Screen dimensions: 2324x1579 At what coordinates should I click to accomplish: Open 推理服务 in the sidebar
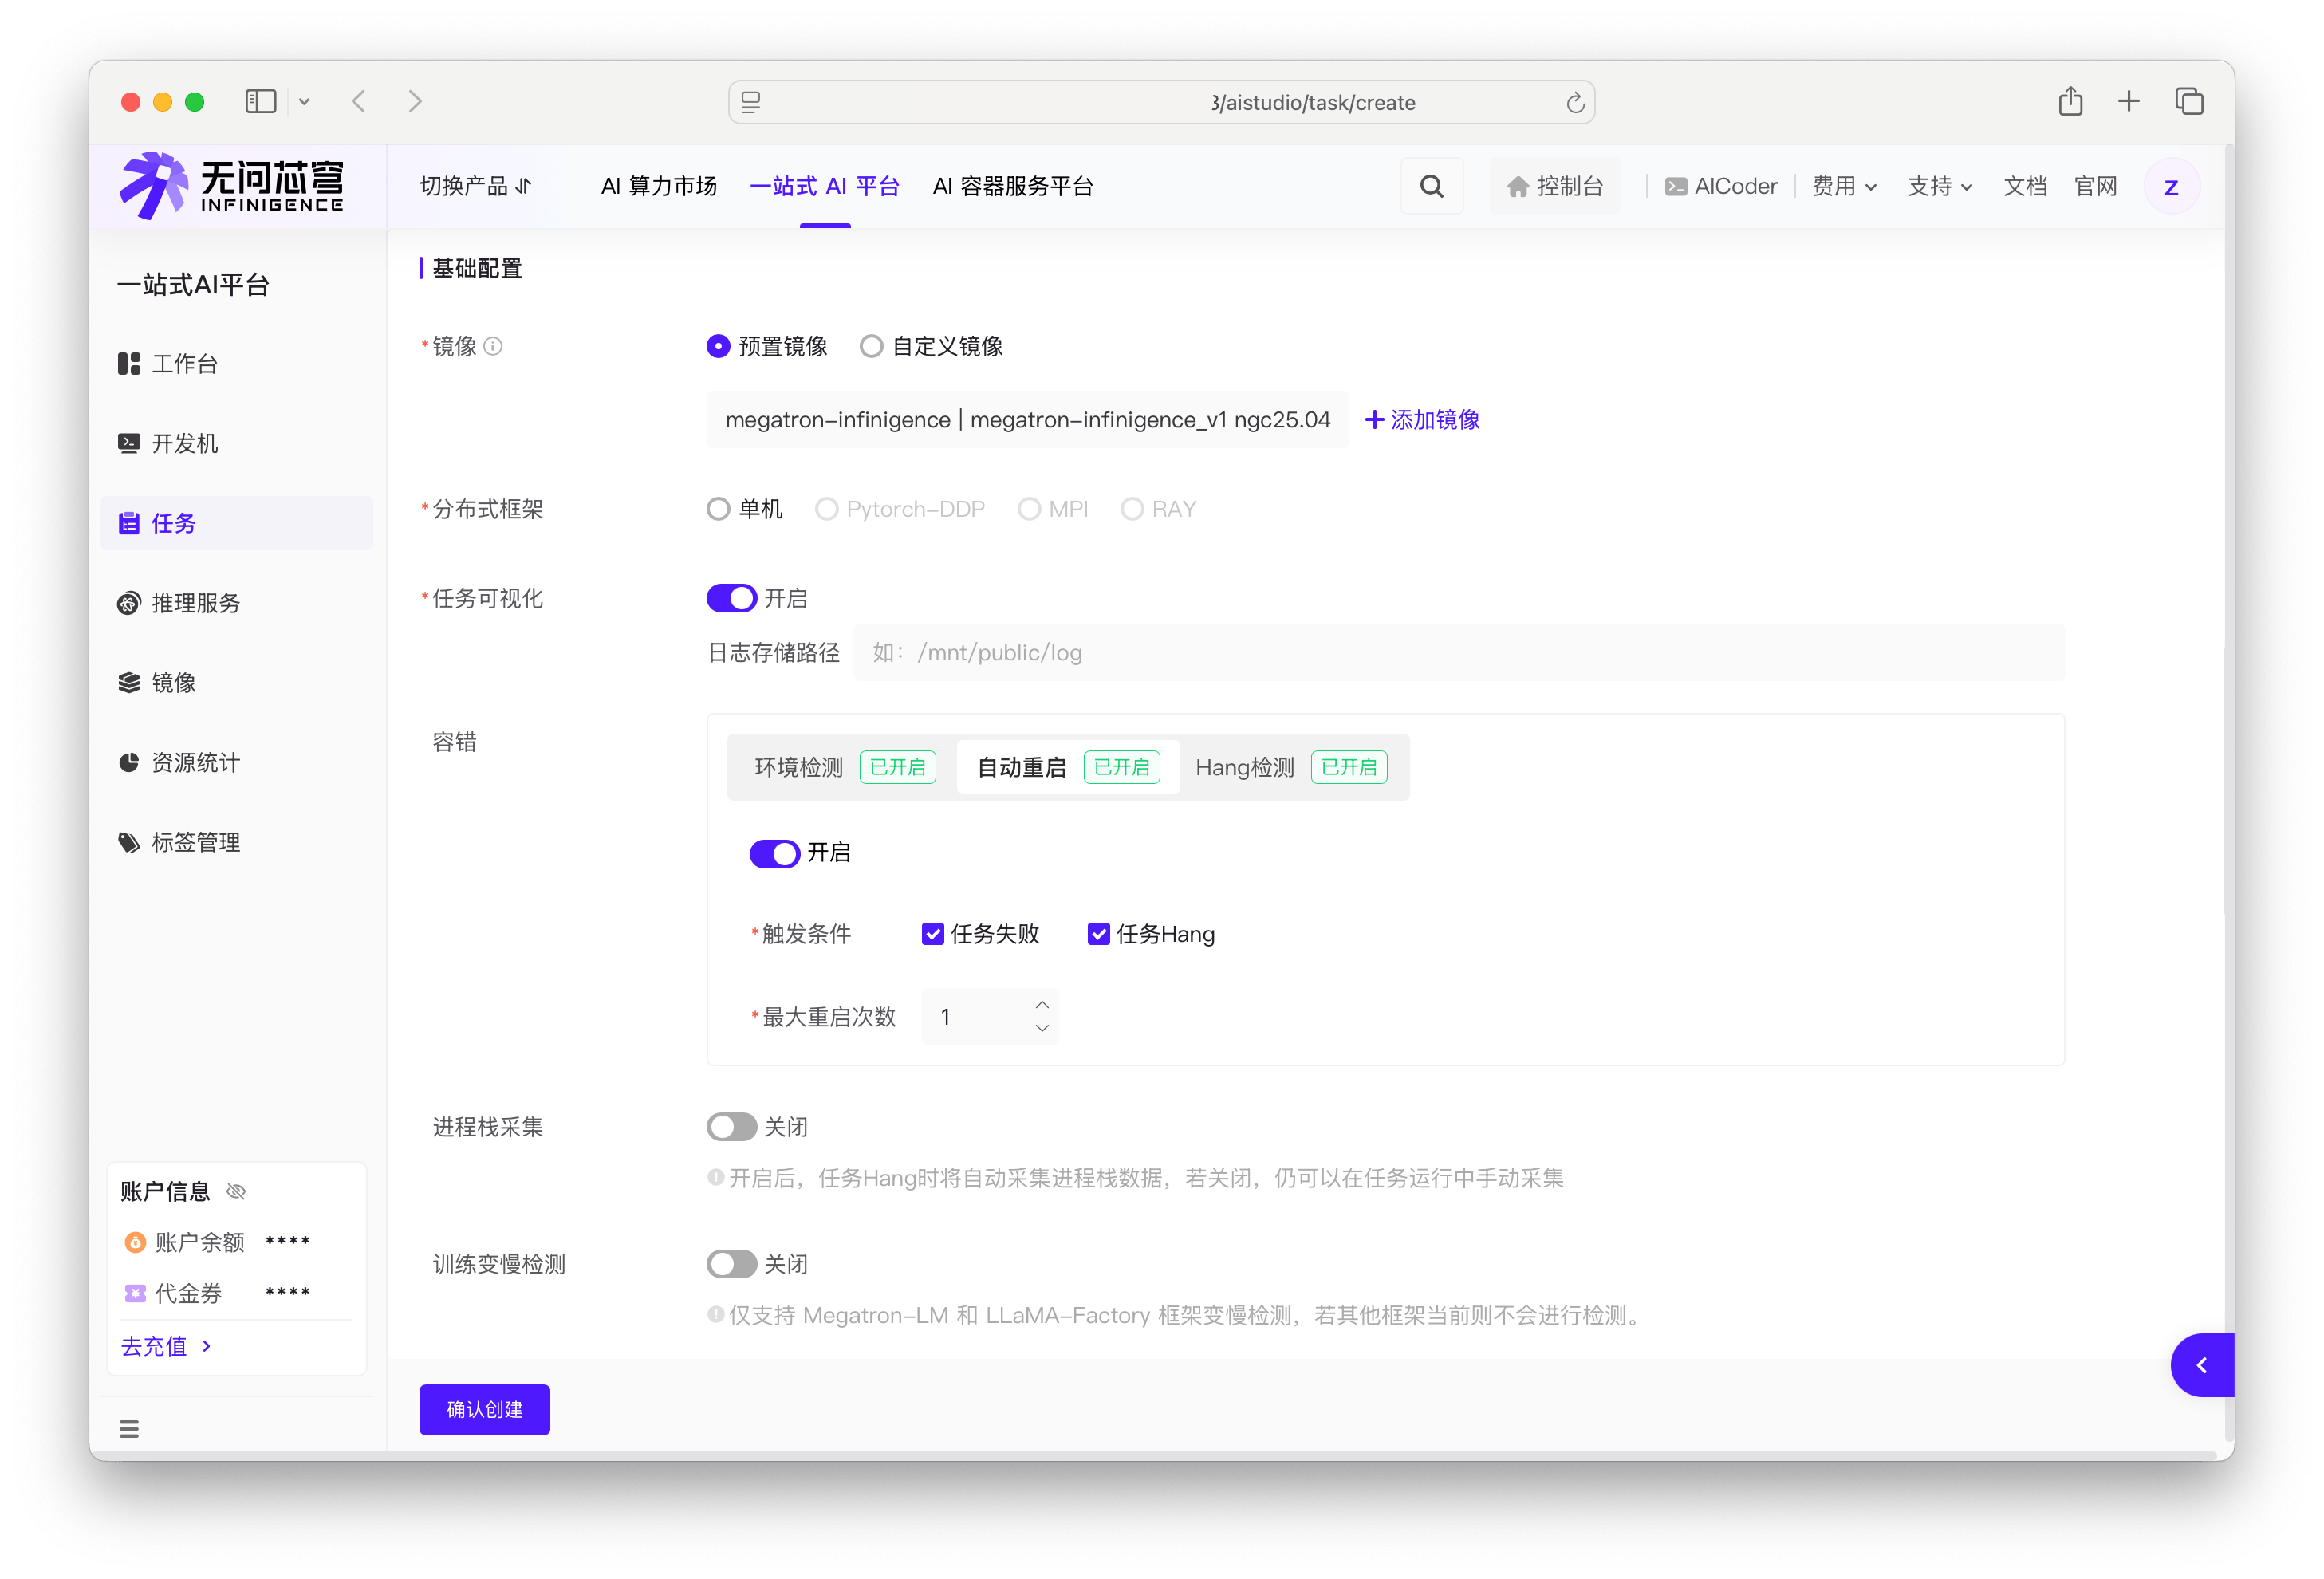[195, 603]
